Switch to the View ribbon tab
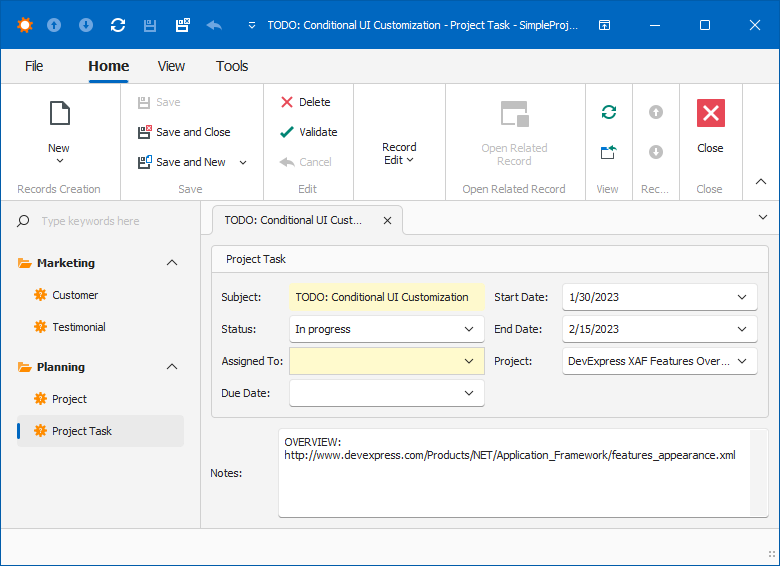The height and width of the screenshot is (566, 780). click(x=171, y=66)
